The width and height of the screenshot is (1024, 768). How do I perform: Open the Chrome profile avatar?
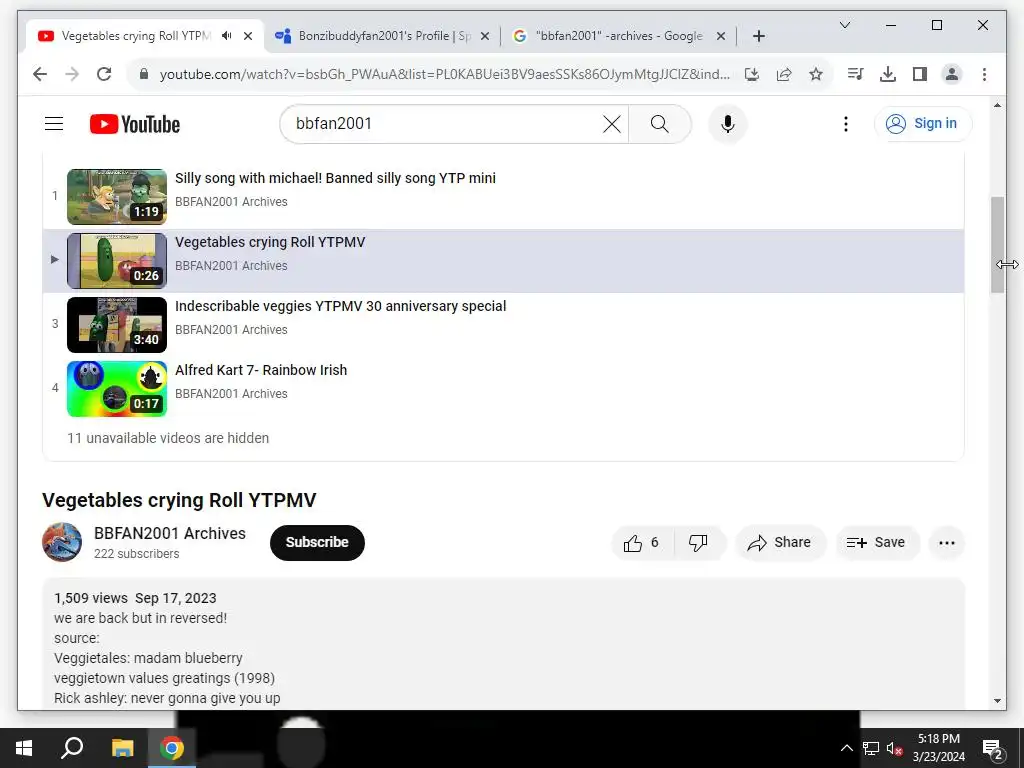[x=952, y=74]
